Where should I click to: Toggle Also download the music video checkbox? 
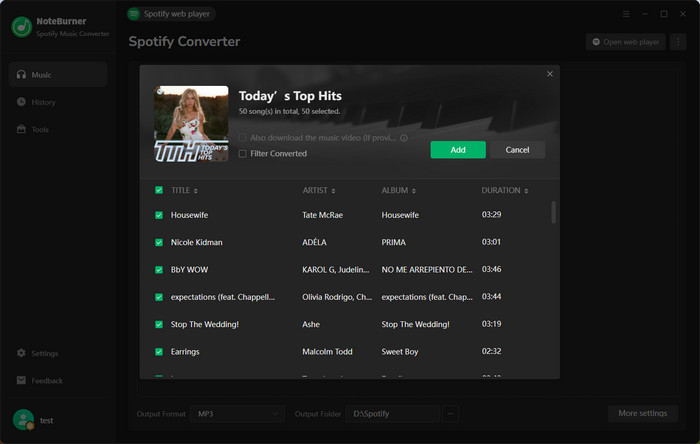(x=242, y=137)
